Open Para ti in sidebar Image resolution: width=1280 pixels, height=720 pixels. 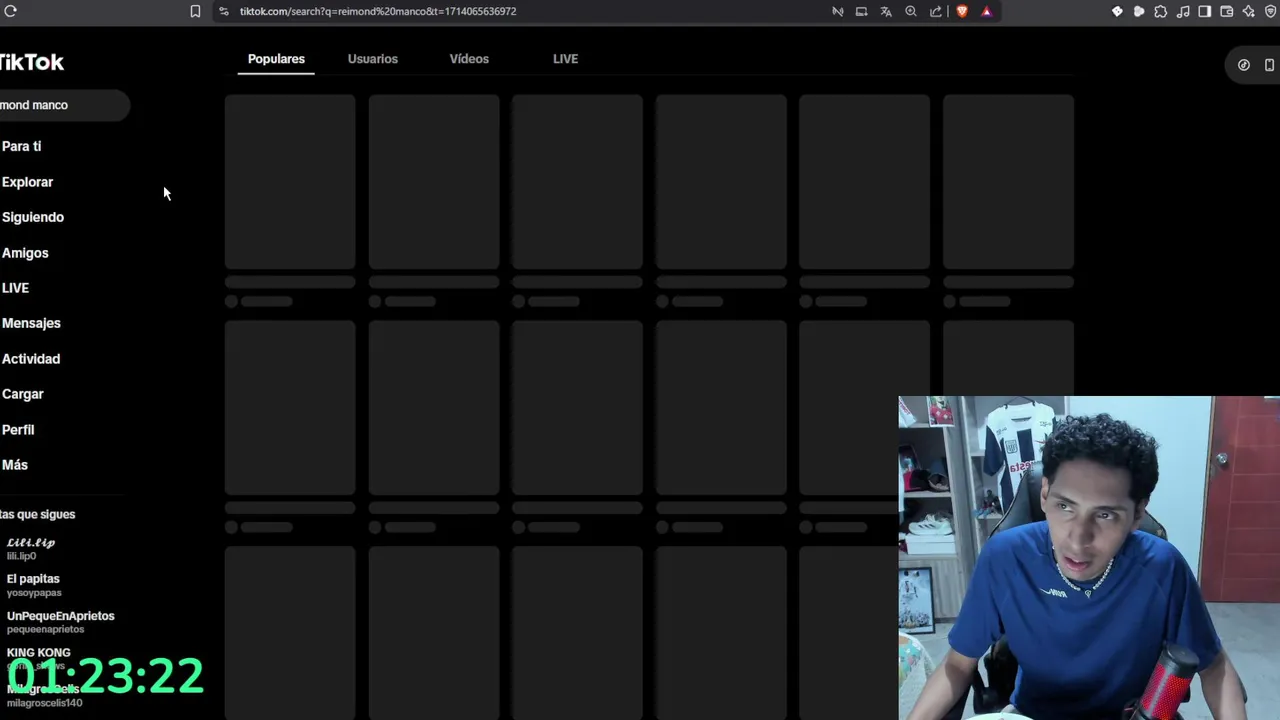point(22,146)
